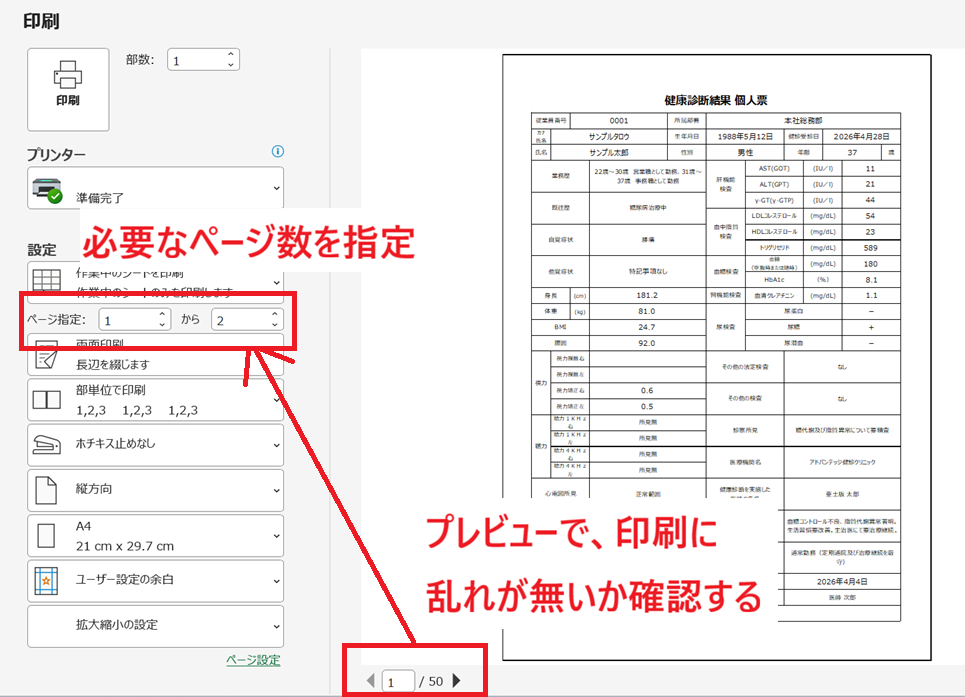Open the custom margins (ユーザー設定の余白) dropdown
Screen dimensions: 965x697
156,581
